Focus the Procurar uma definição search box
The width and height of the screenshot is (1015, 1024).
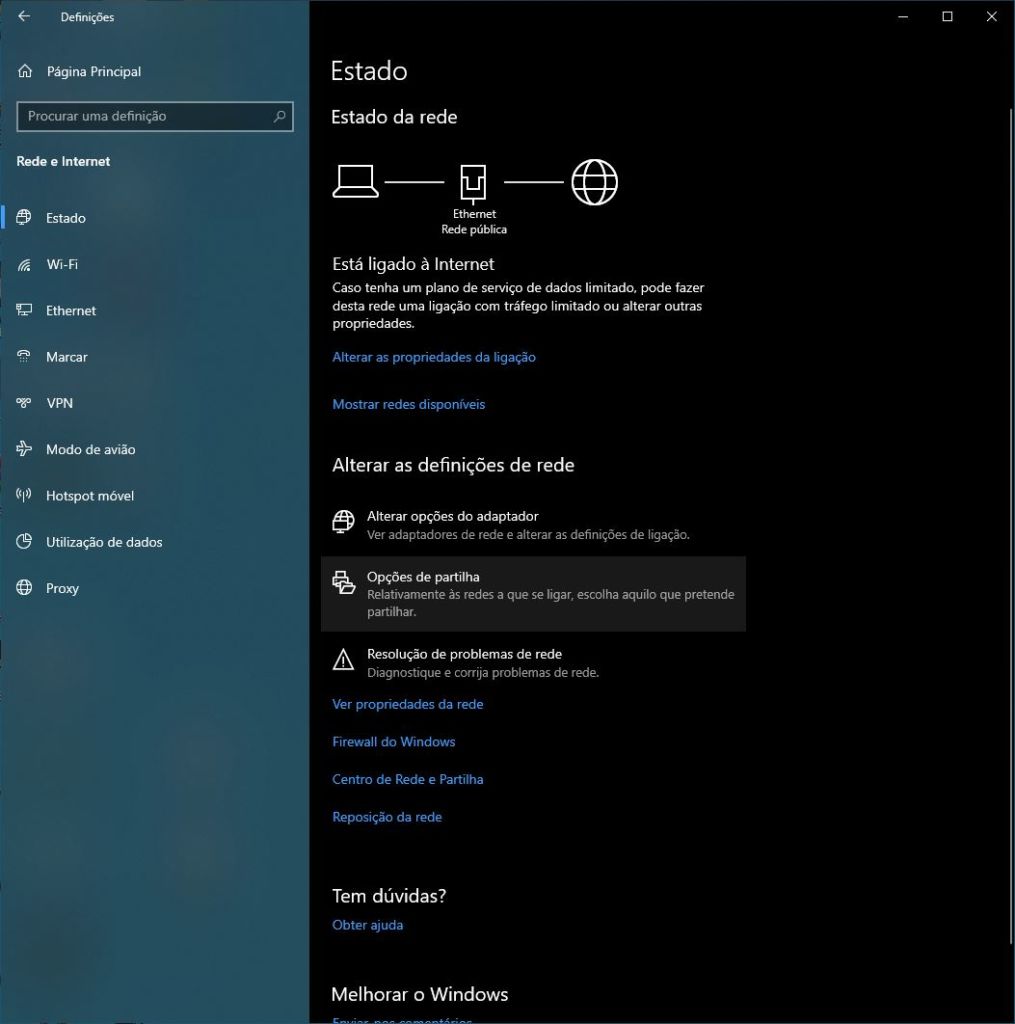pos(145,116)
